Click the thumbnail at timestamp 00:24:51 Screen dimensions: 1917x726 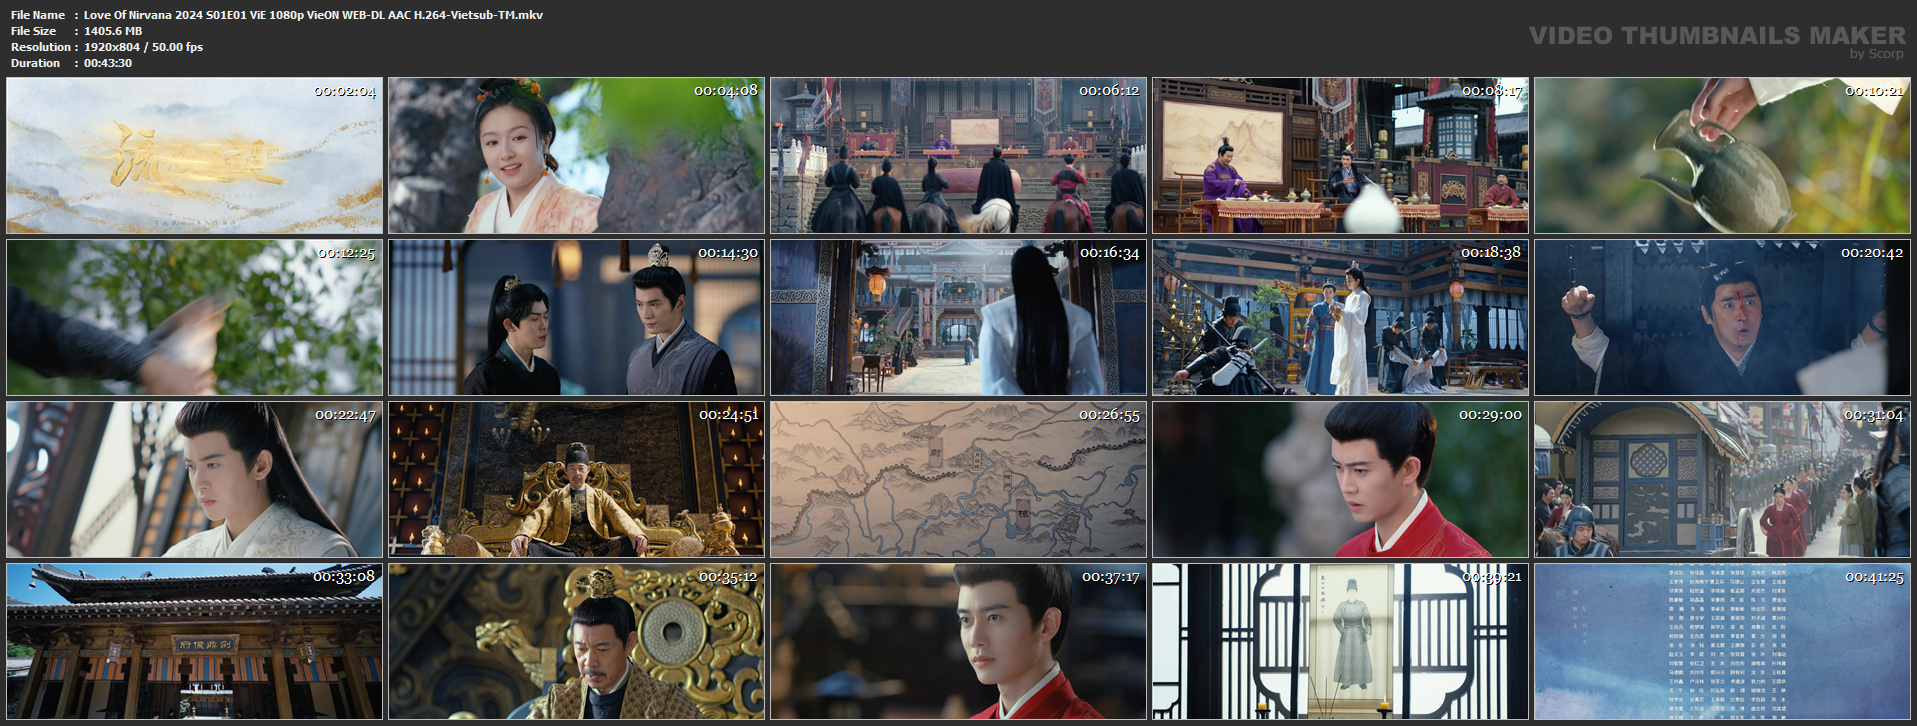pyautogui.click(x=576, y=480)
